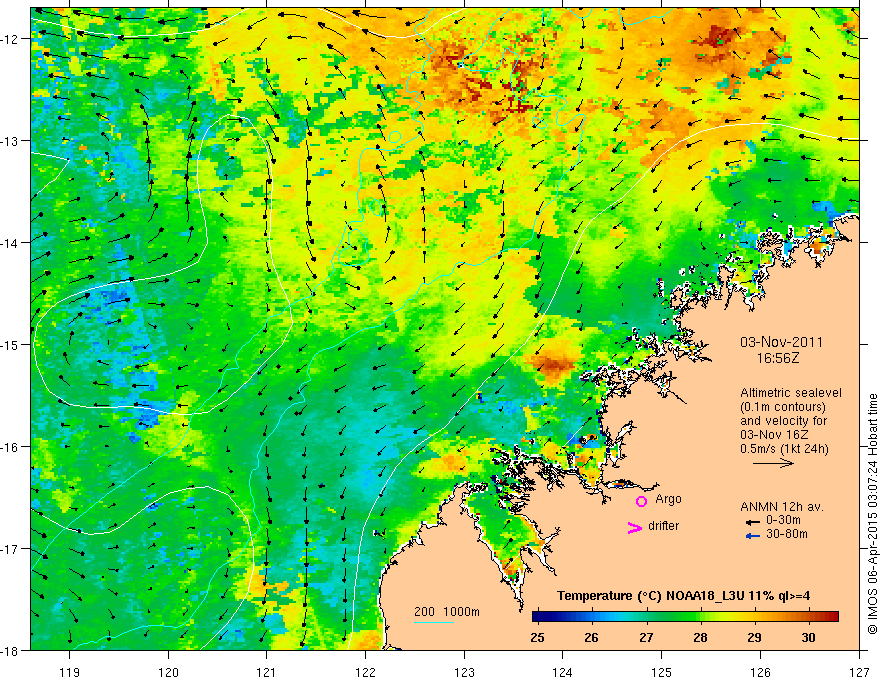Screen dimensions: 880x680
Task: Click the longitude axis label '125'
Action: tap(662, 672)
